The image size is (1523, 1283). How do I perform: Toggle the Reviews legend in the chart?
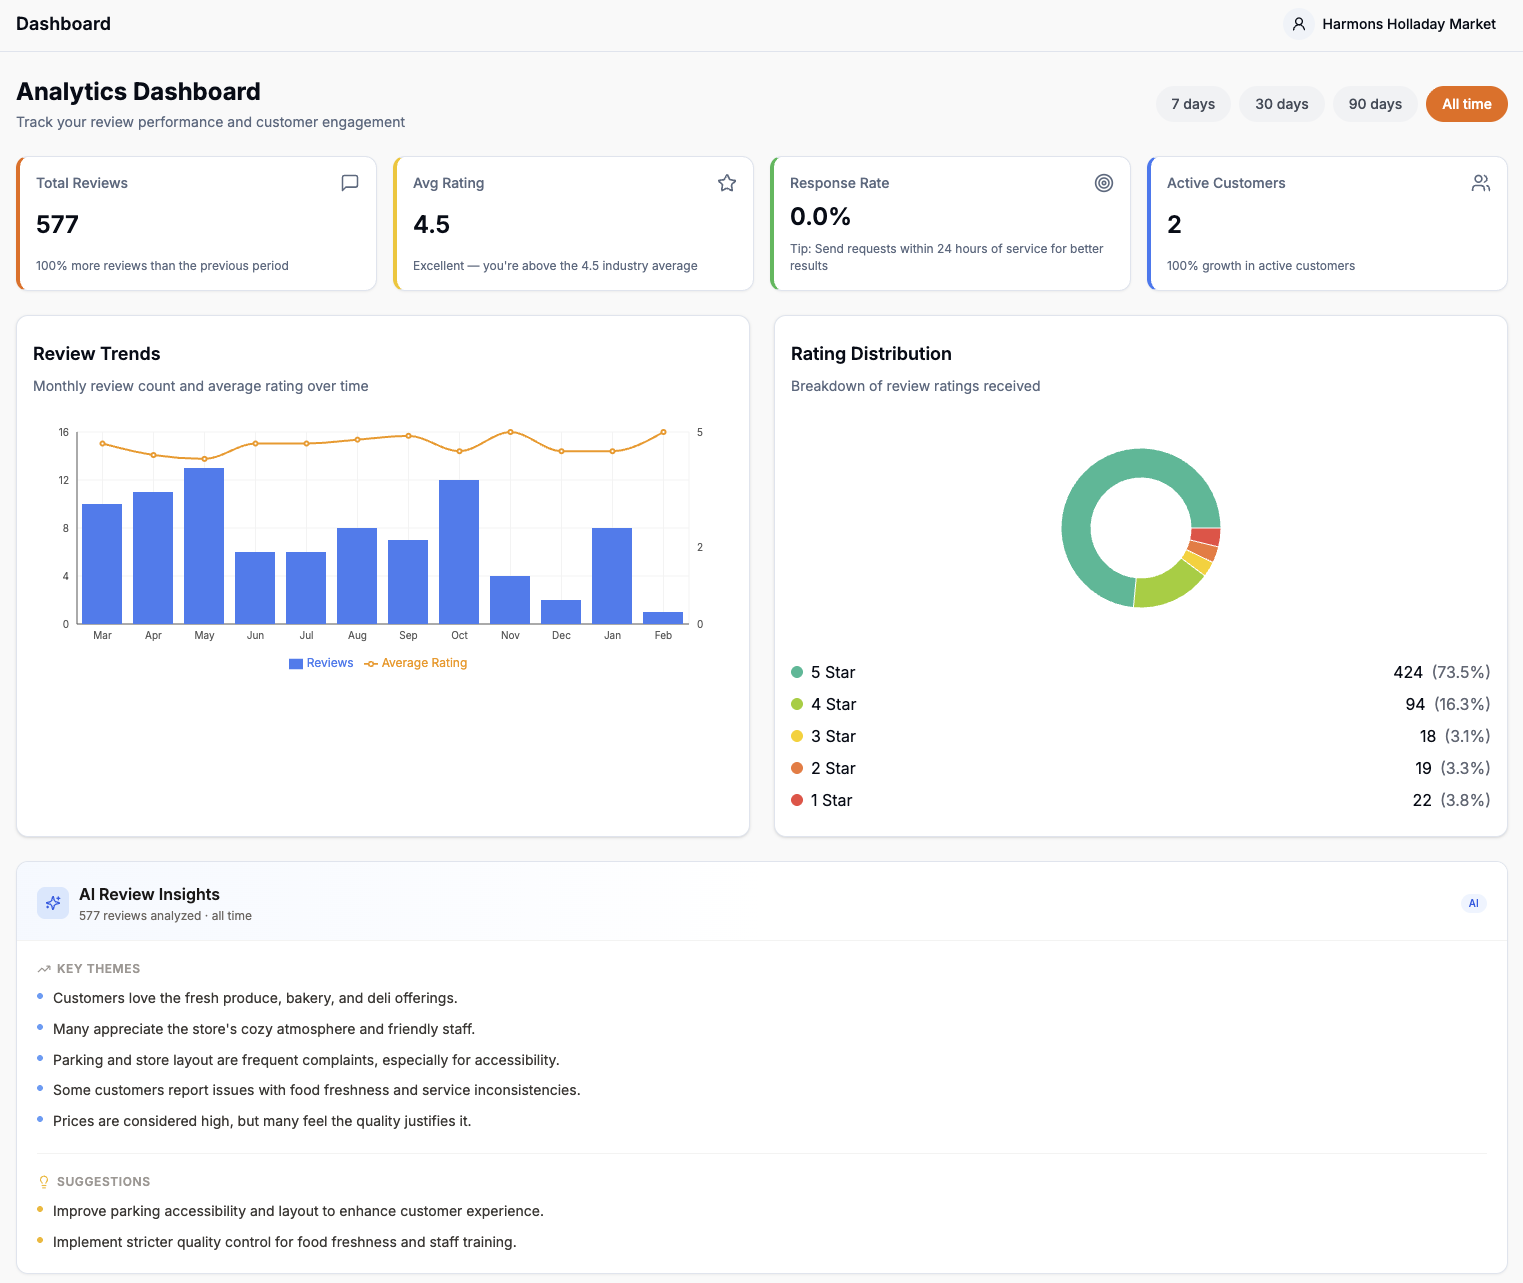[x=321, y=663]
